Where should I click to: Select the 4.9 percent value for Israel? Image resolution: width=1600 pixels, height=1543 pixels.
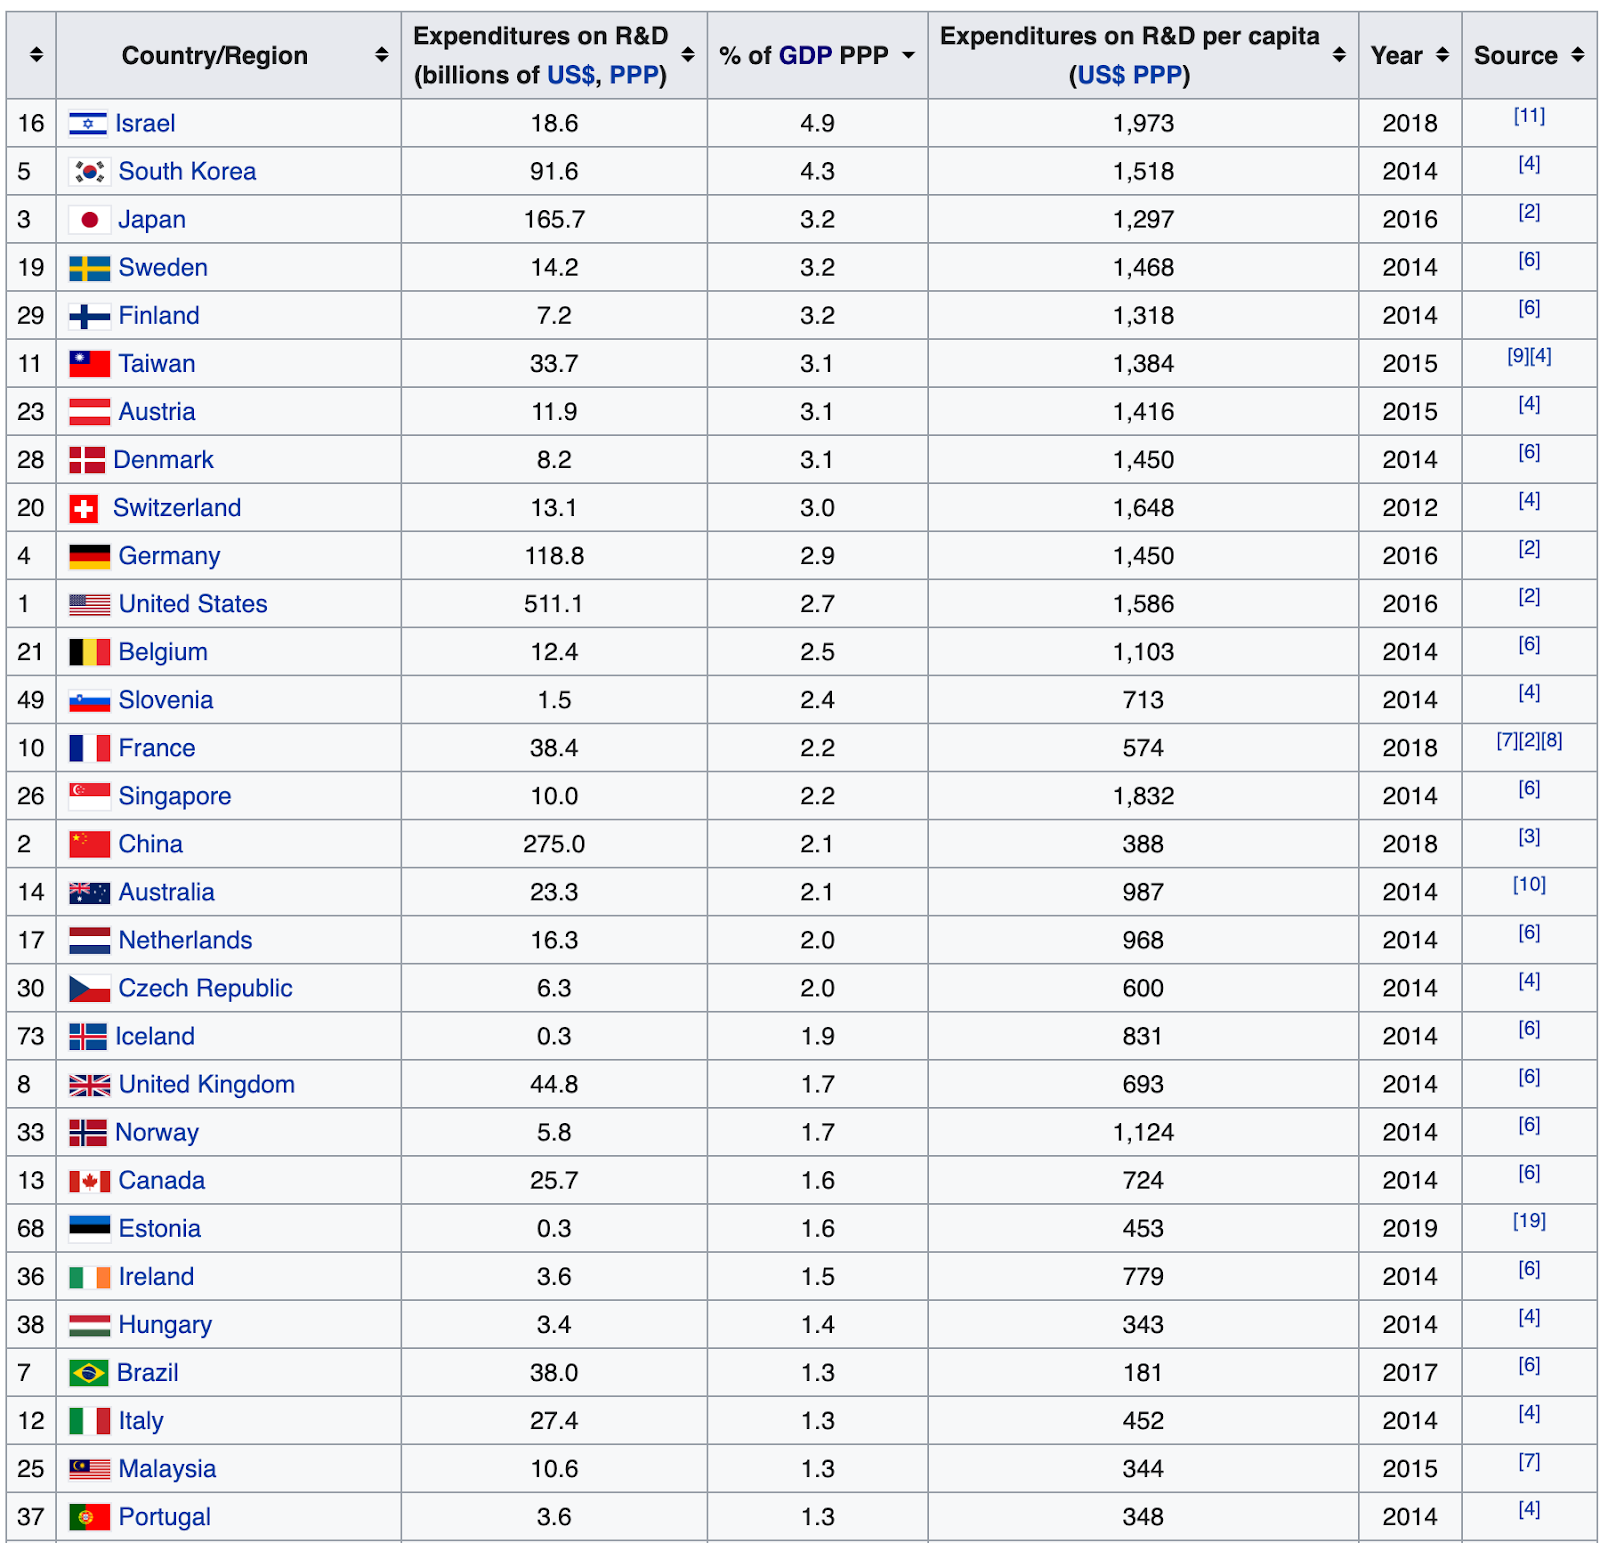(x=817, y=124)
